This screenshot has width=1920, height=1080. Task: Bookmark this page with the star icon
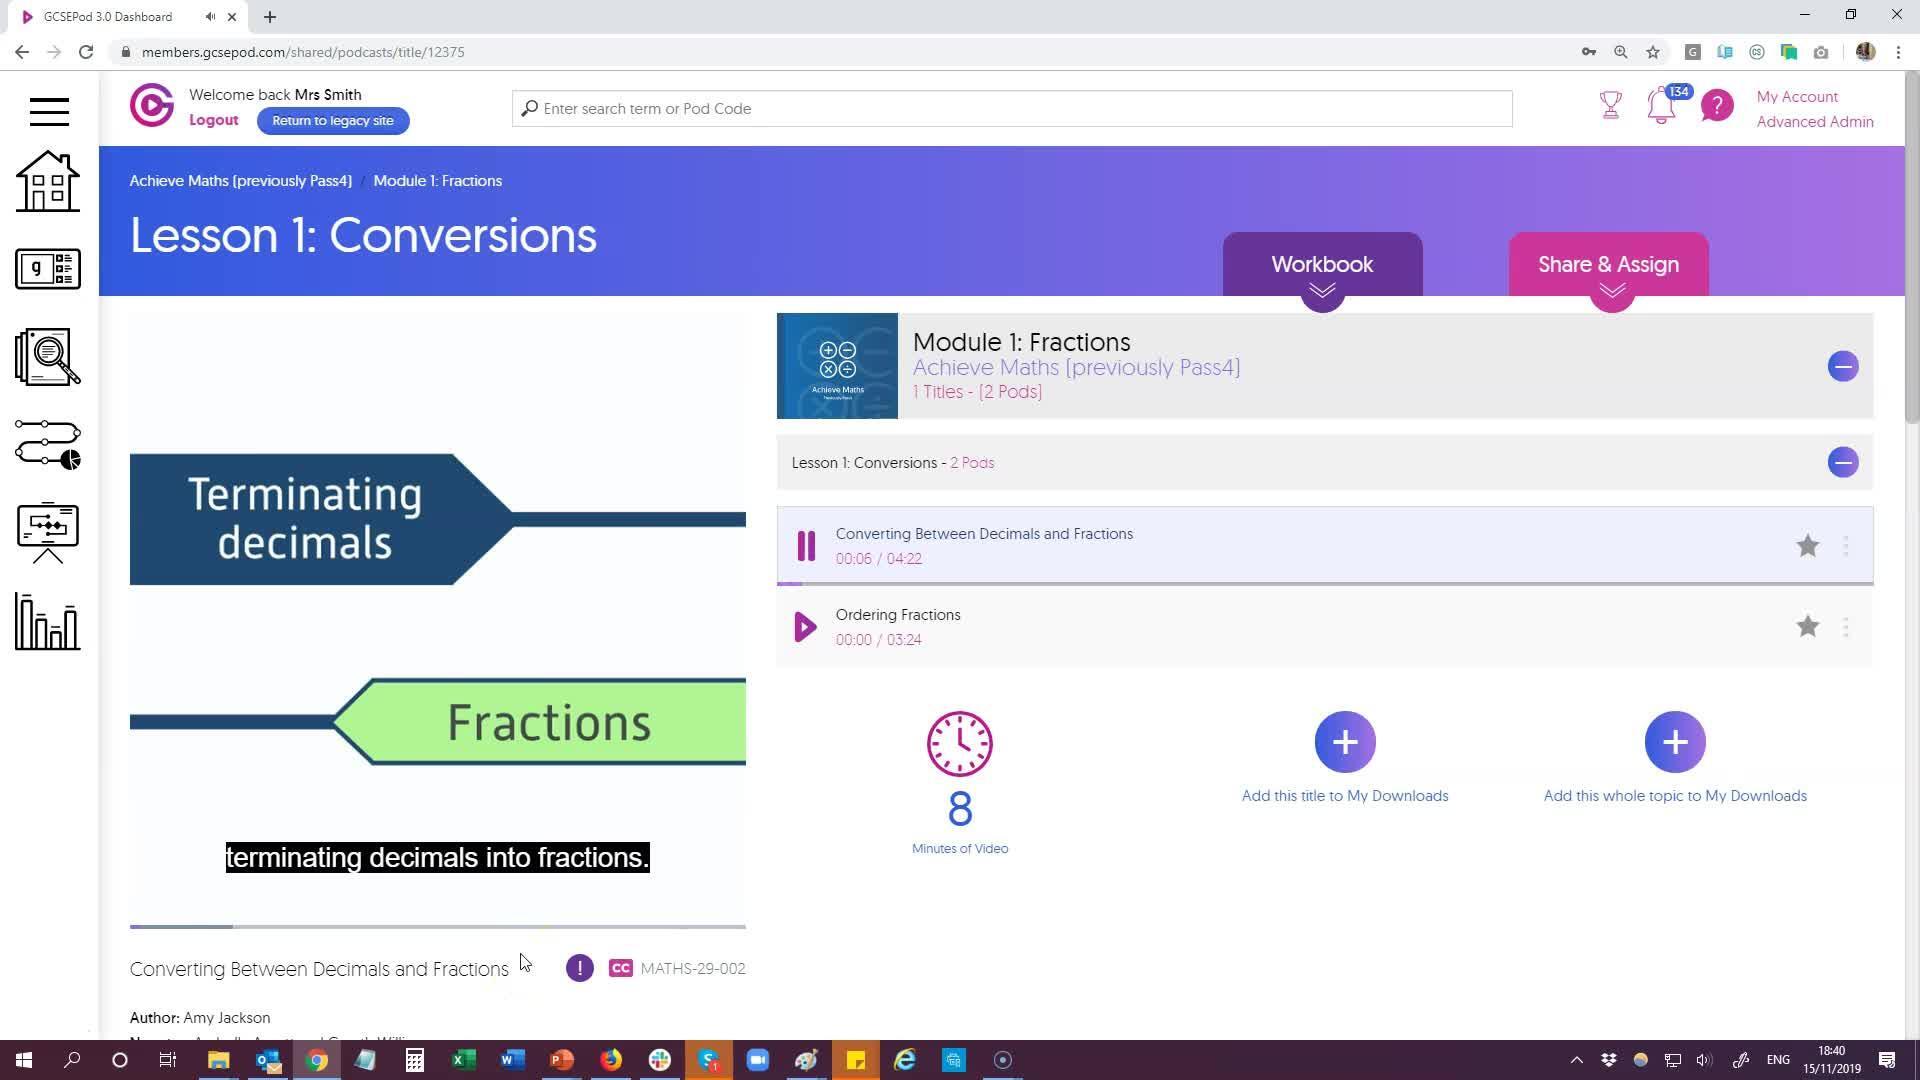[1653, 52]
